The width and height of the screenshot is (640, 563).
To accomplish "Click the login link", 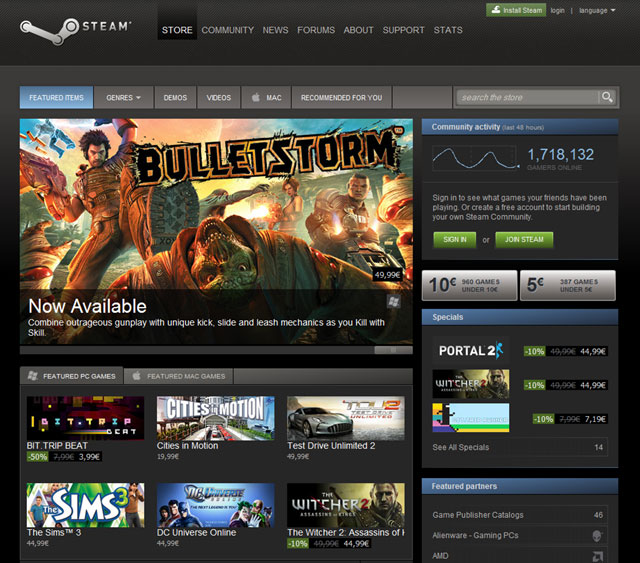I will coord(557,11).
